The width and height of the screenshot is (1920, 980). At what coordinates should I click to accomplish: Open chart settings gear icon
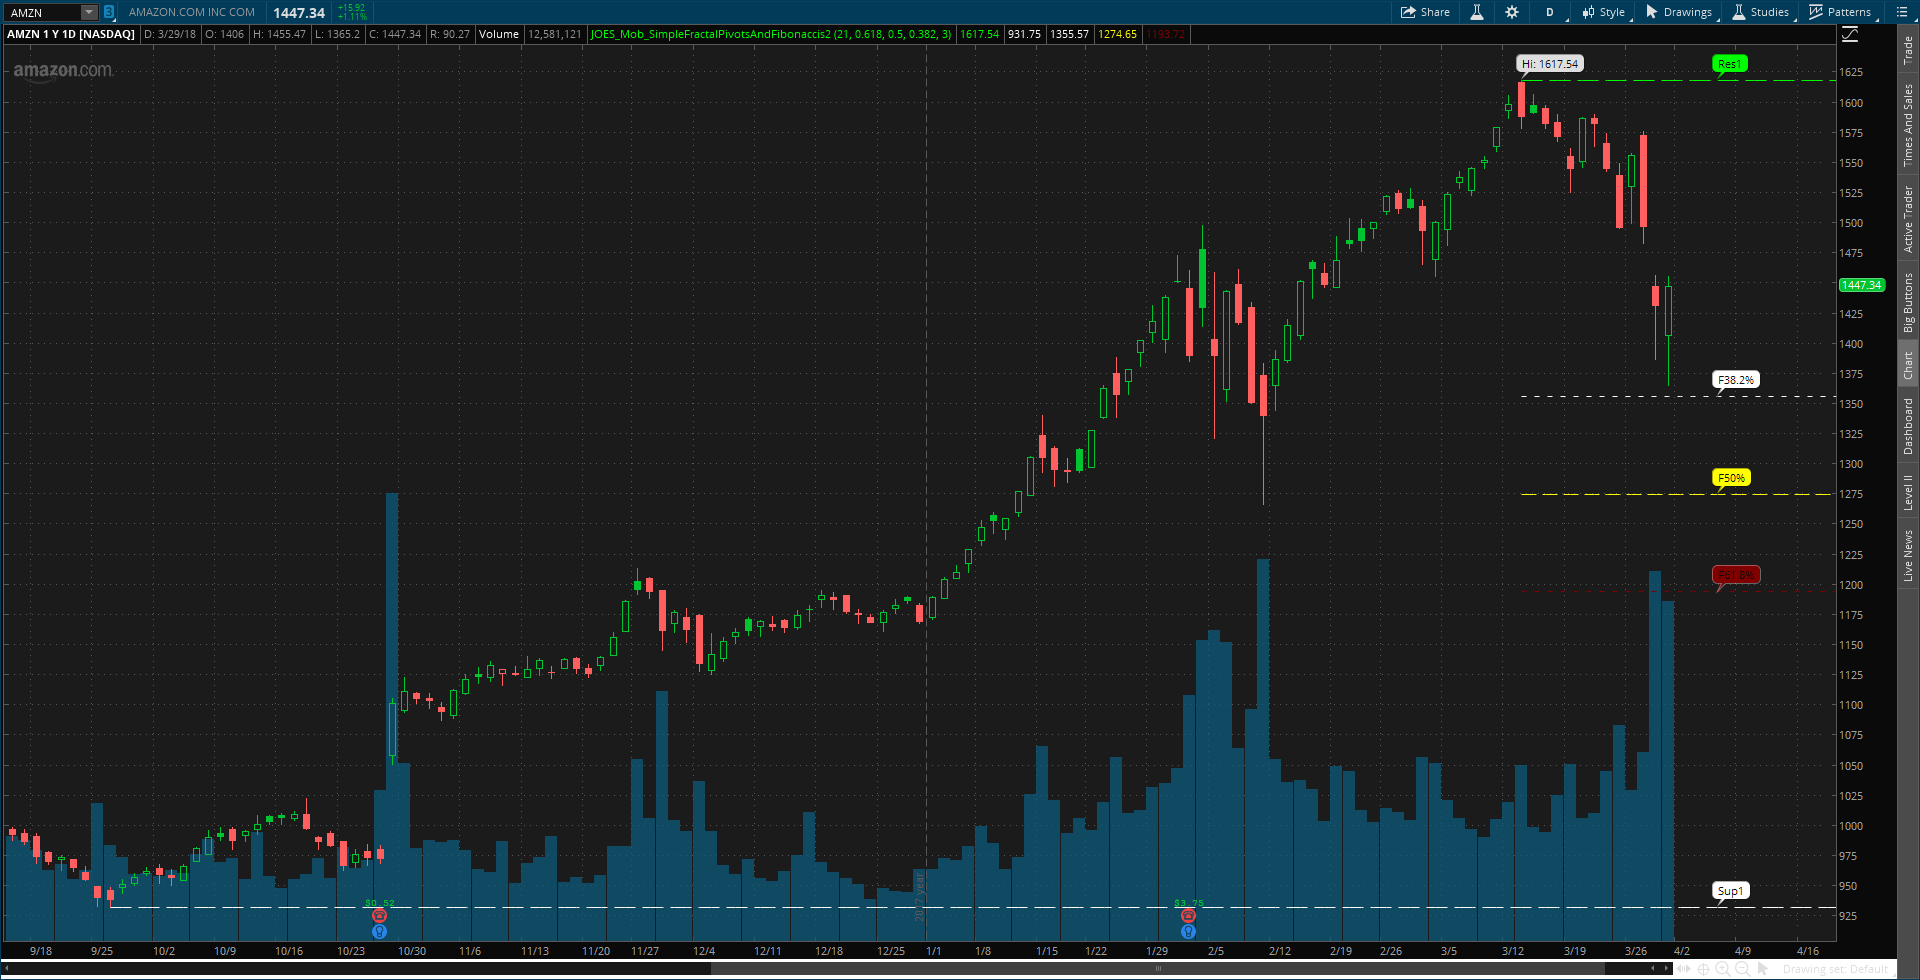pos(1512,12)
